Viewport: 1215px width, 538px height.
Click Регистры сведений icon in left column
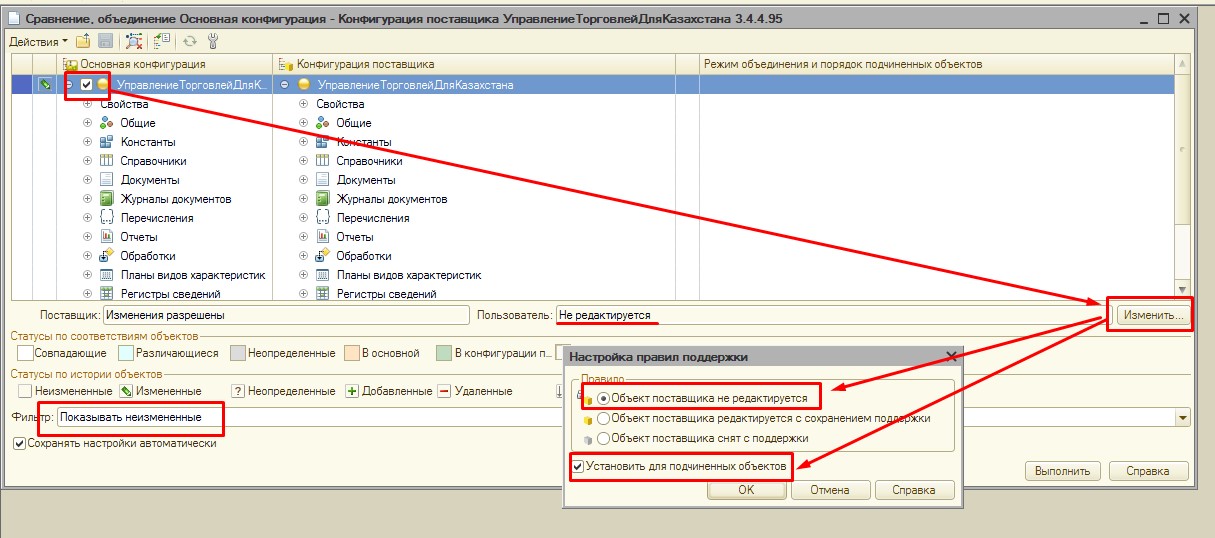coord(107,294)
